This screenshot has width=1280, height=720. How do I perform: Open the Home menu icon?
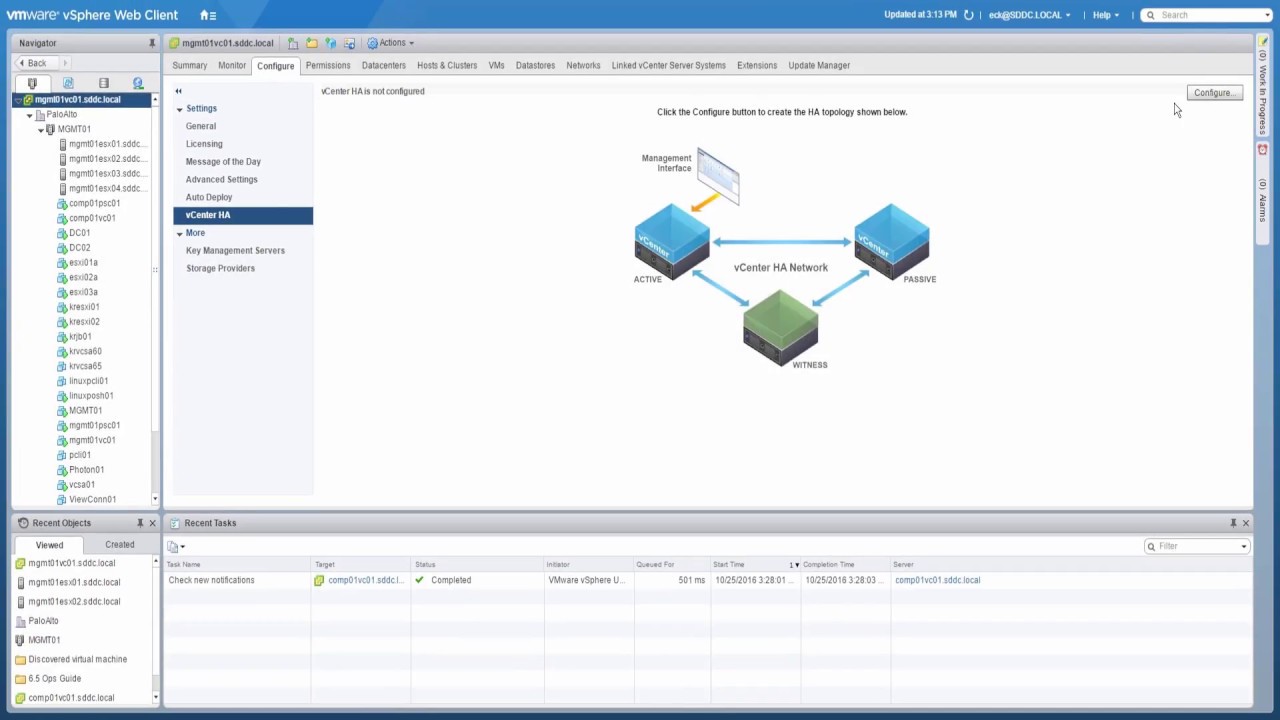[x=207, y=15]
